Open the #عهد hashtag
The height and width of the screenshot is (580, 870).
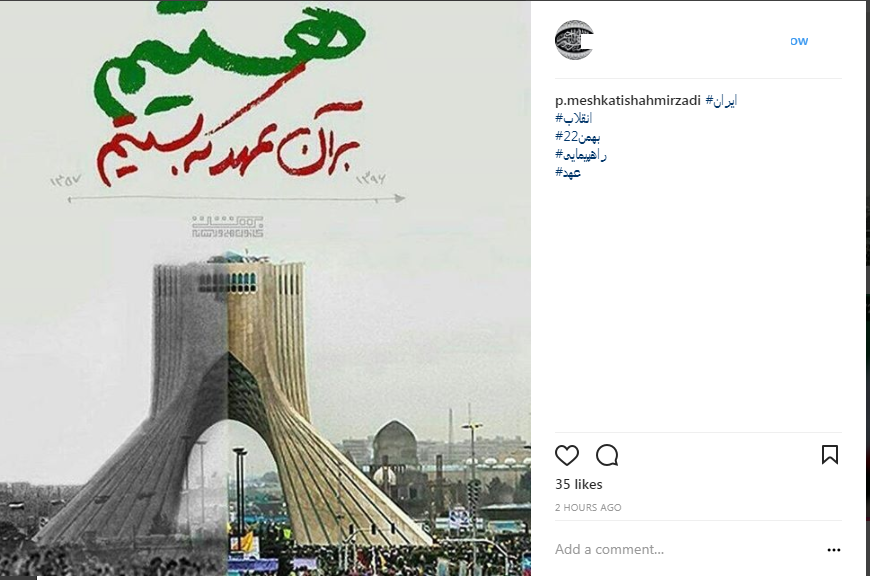pyautogui.click(x=568, y=173)
